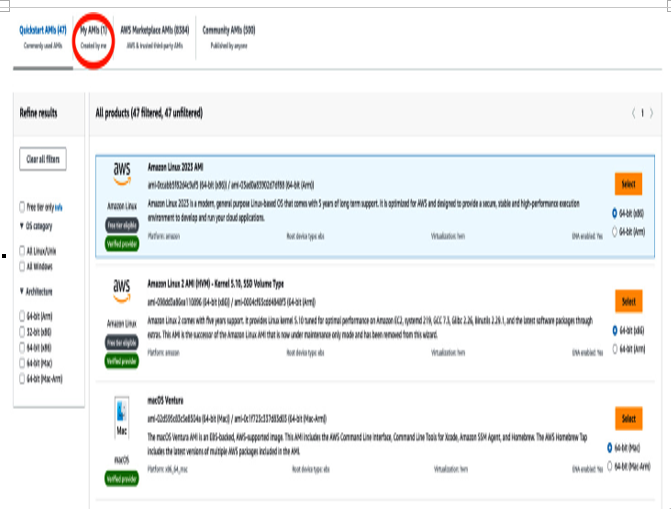
Task: Choose 64-bit (Arm) for Amazon Linux 2
Action: pos(615,349)
